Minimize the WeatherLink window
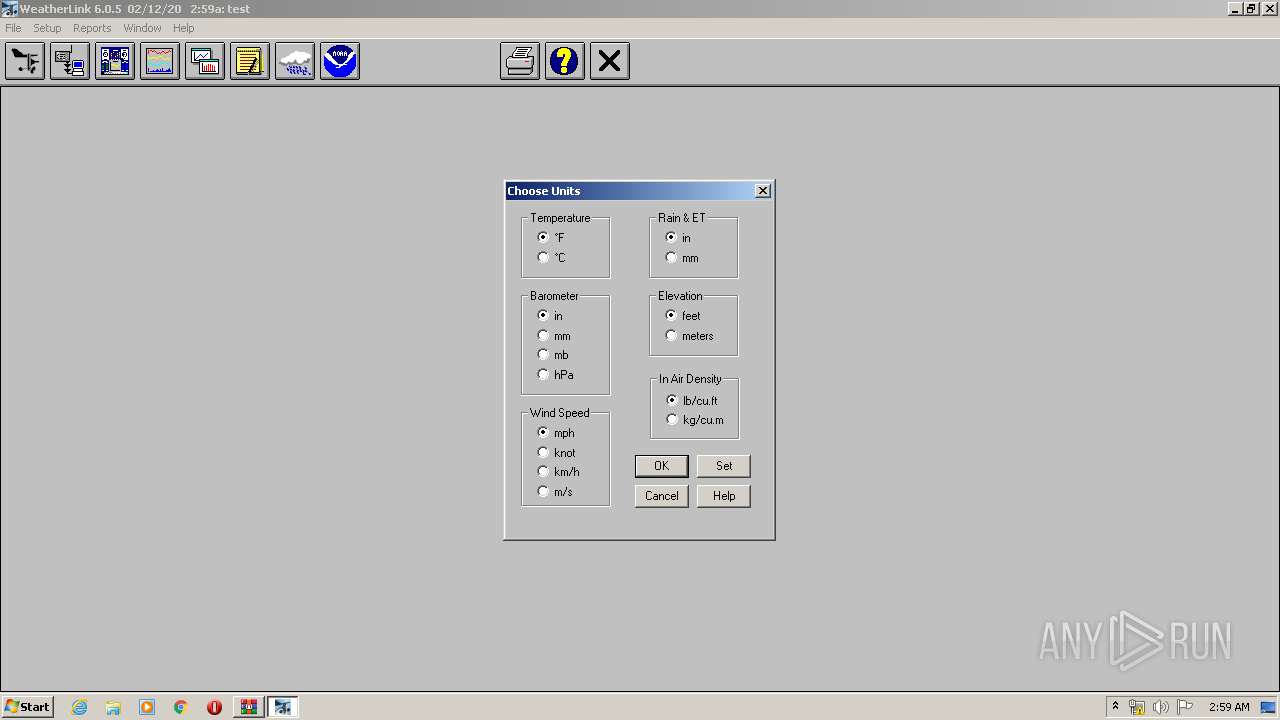1280x720 pixels. click(1235, 8)
